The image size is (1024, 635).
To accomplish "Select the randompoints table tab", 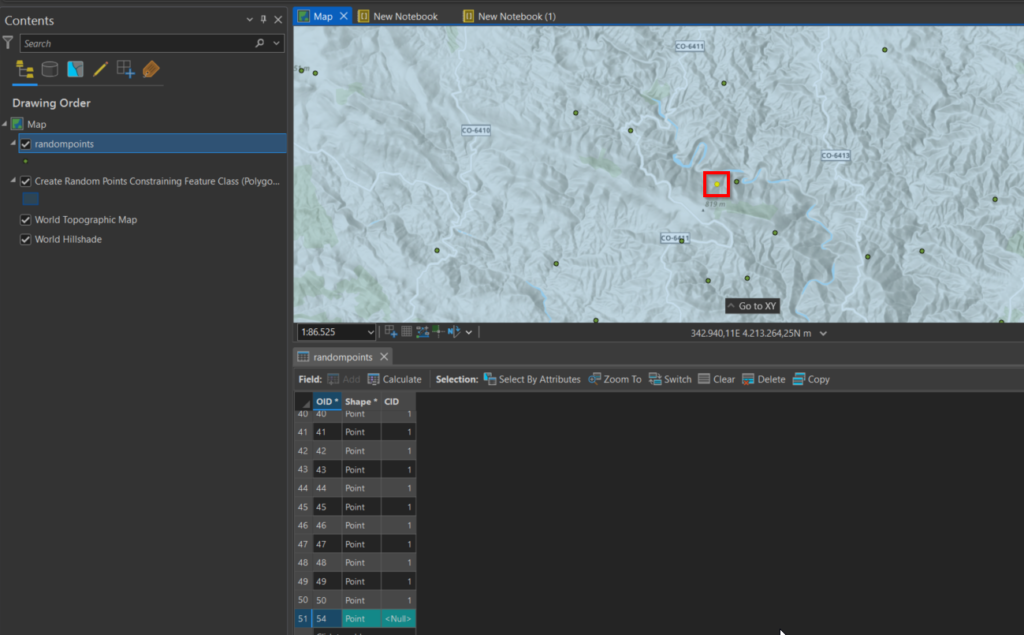I will coord(341,356).
